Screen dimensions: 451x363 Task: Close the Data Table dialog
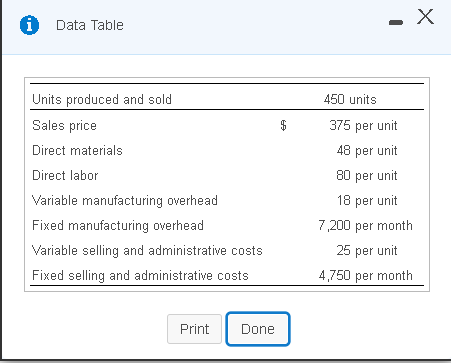[x=425, y=16]
